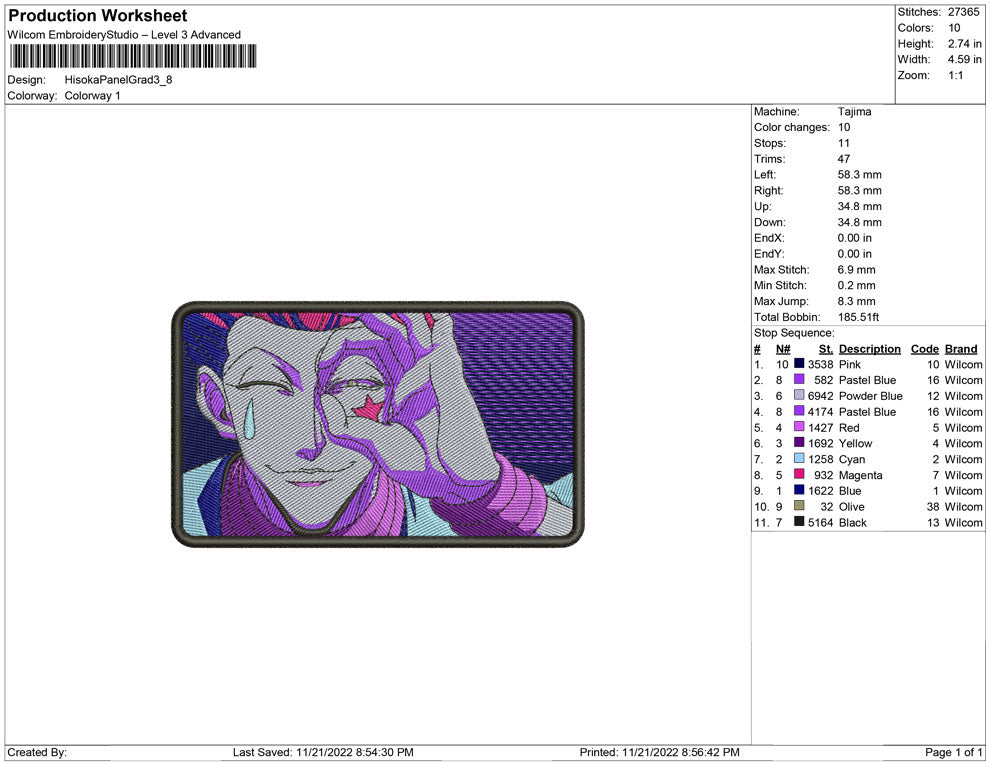
Task: Click 'Black' description in stop table
Action: point(852,522)
